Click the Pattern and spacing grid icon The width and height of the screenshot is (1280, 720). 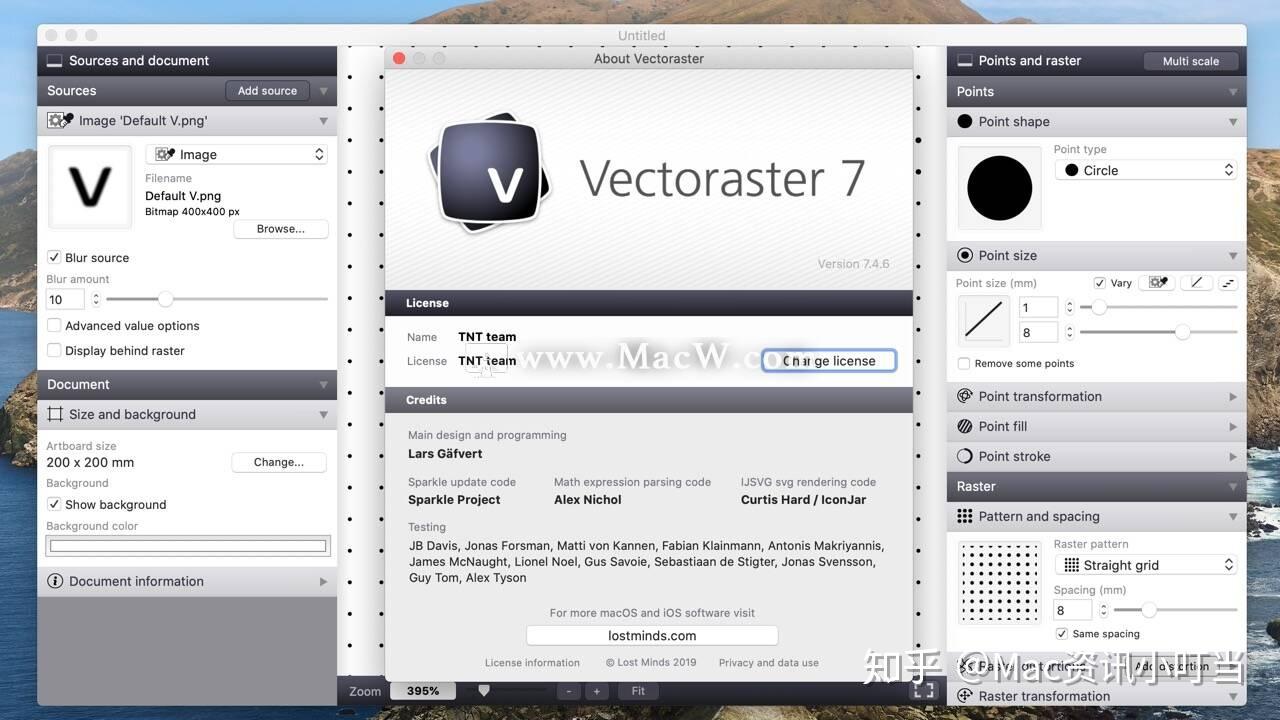click(x=964, y=516)
